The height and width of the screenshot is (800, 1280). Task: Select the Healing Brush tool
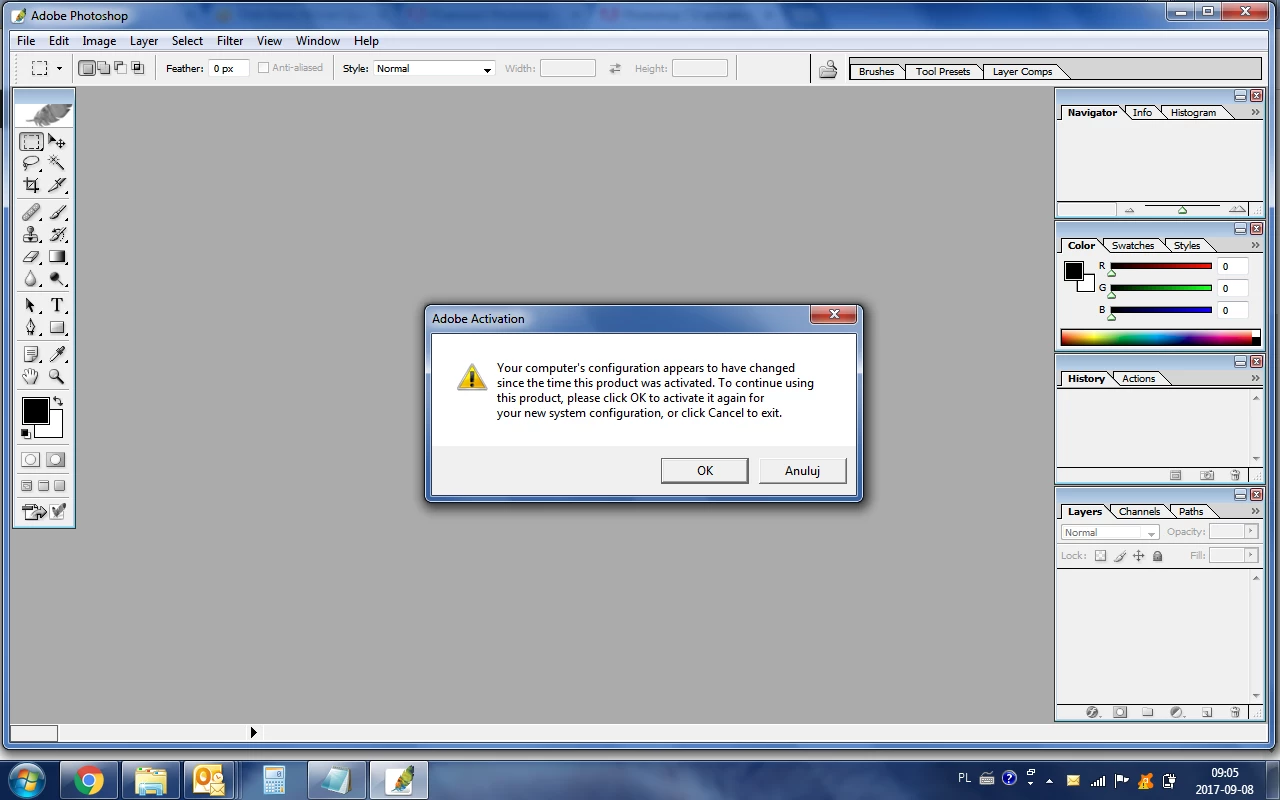[32, 212]
